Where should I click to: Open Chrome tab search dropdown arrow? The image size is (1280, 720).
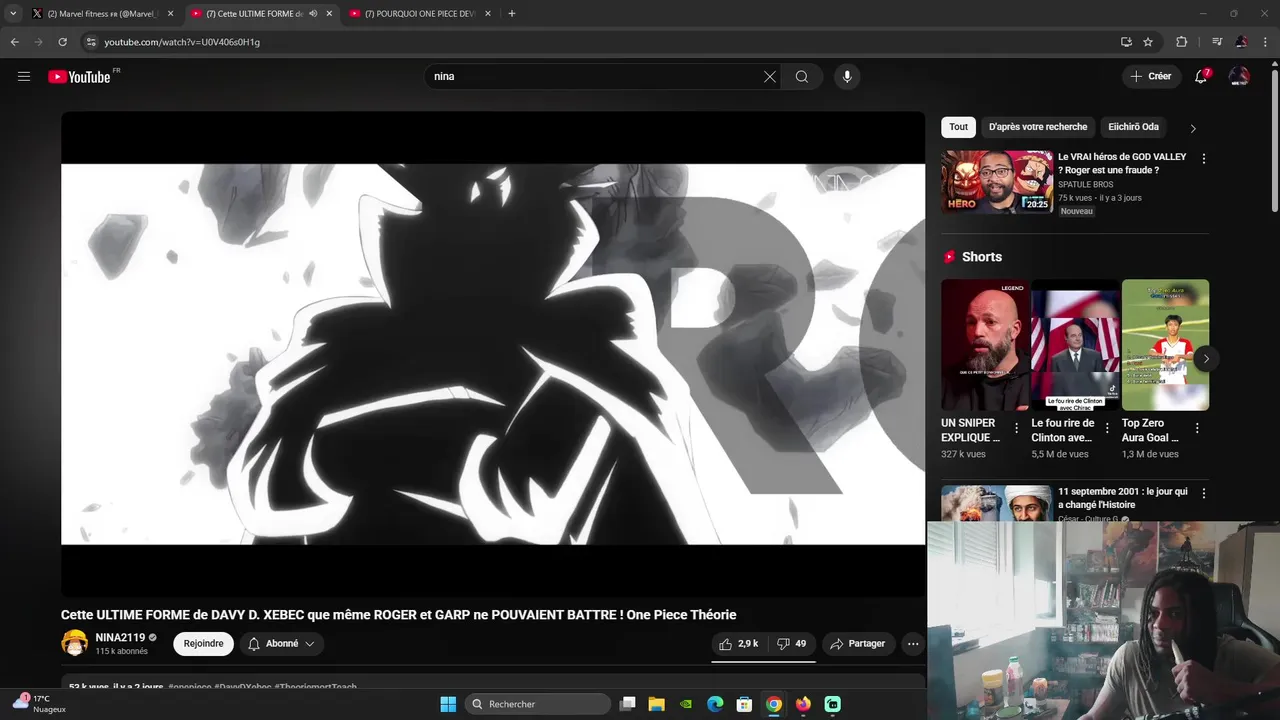(x=12, y=14)
